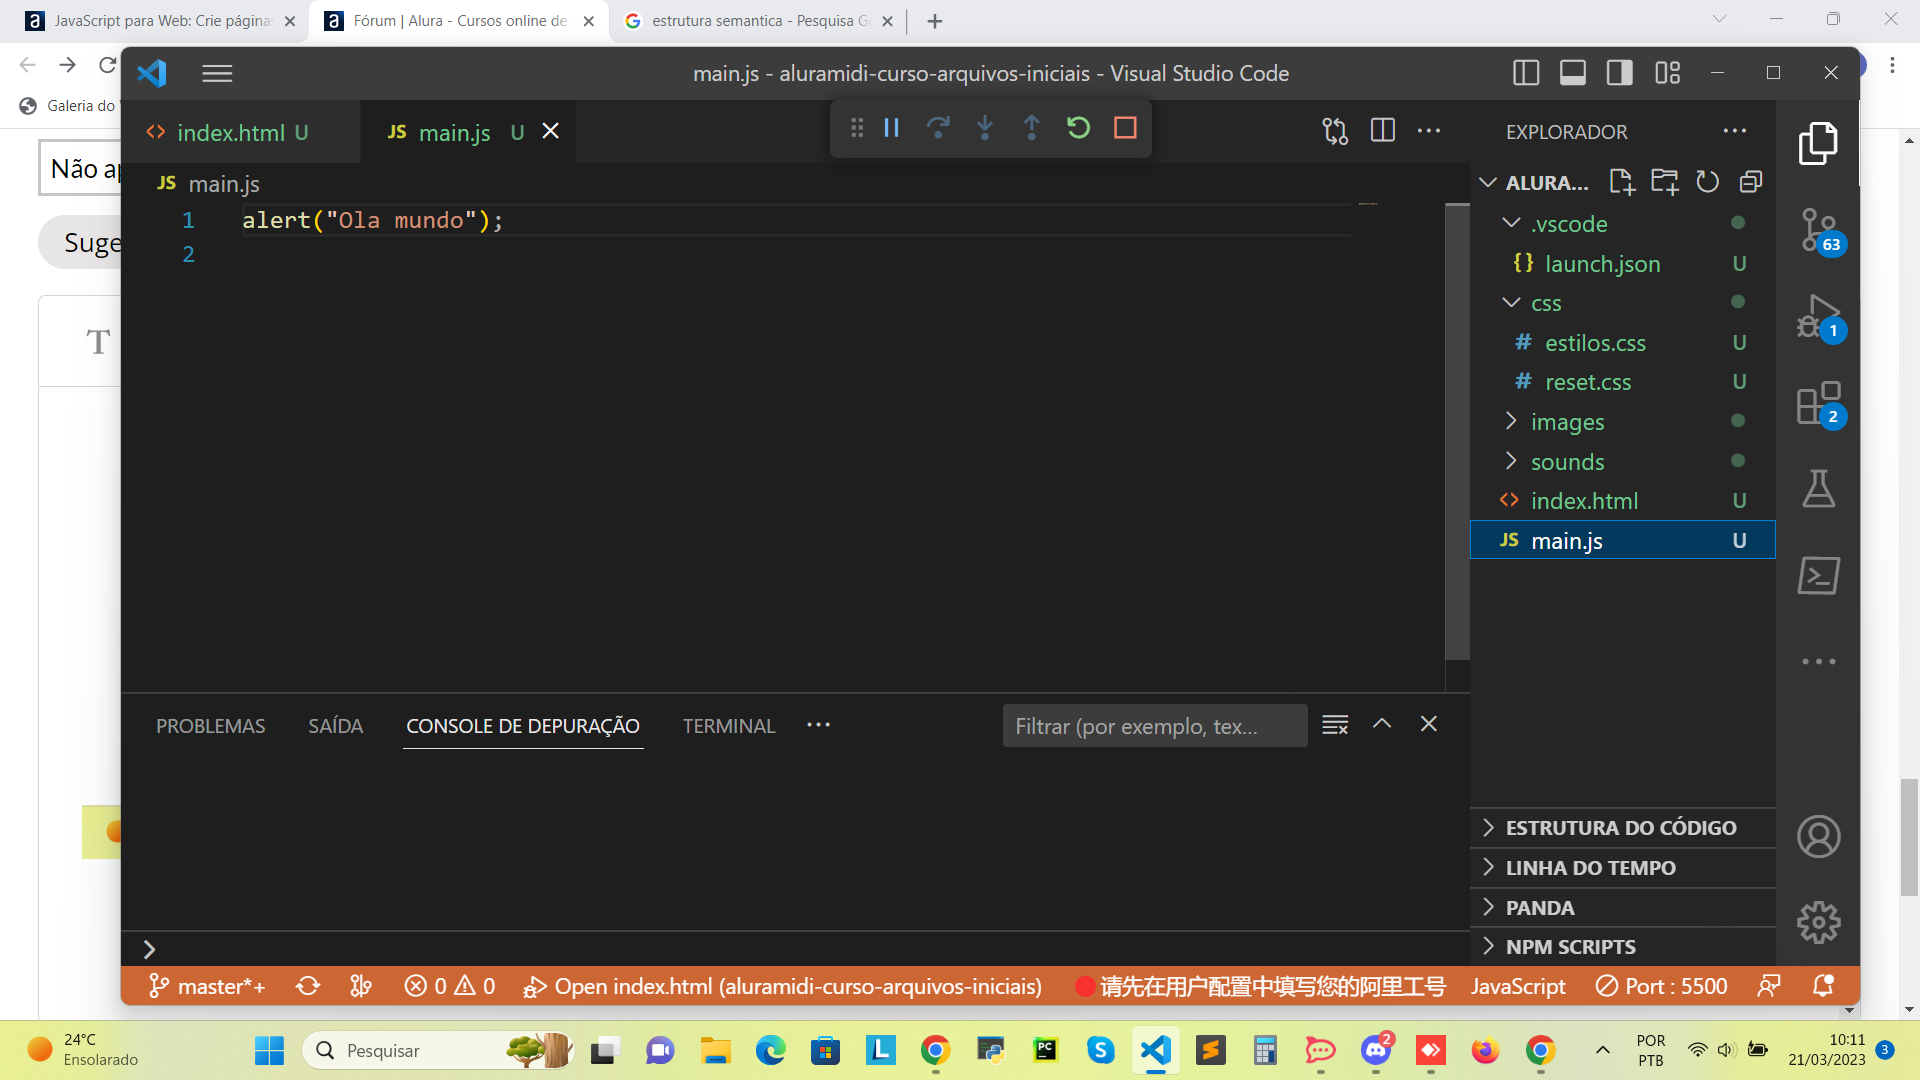Click Port 5500 status bar item

coord(1663,986)
